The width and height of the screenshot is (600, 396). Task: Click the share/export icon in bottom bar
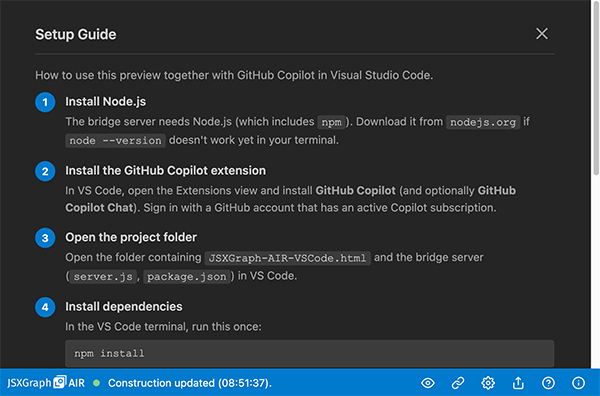point(518,383)
